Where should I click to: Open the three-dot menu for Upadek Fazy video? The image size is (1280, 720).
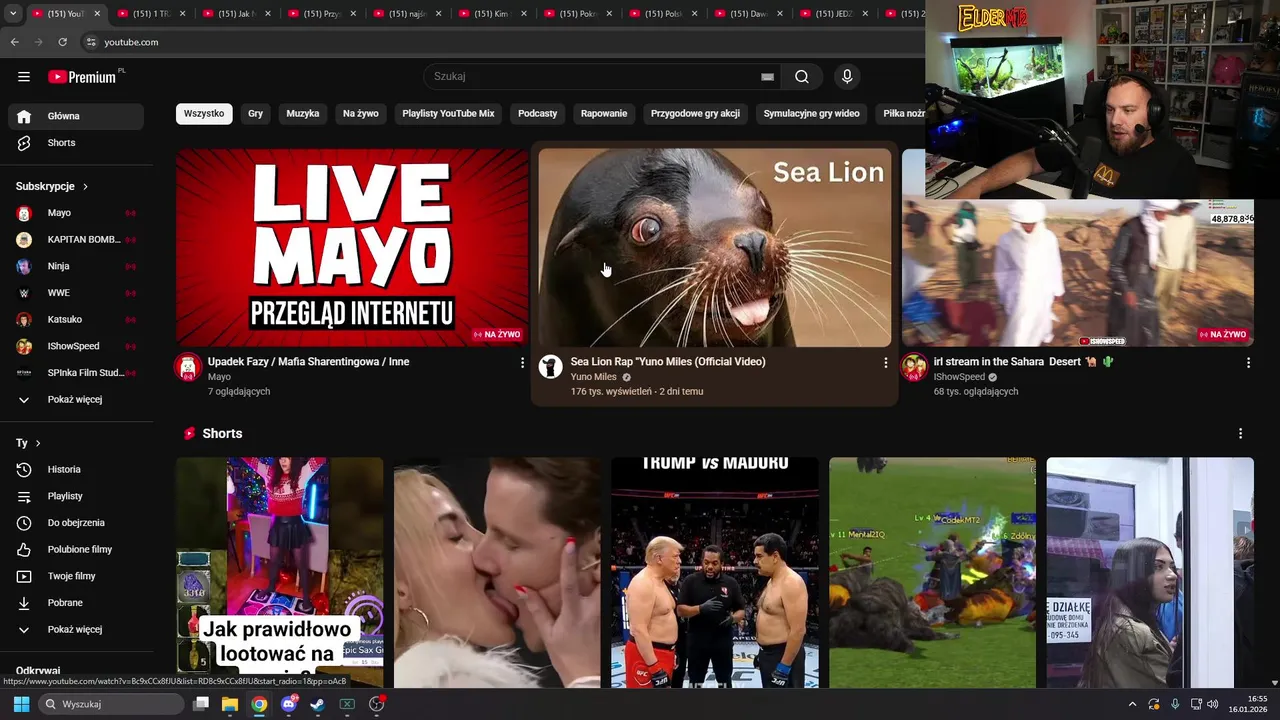522,363
